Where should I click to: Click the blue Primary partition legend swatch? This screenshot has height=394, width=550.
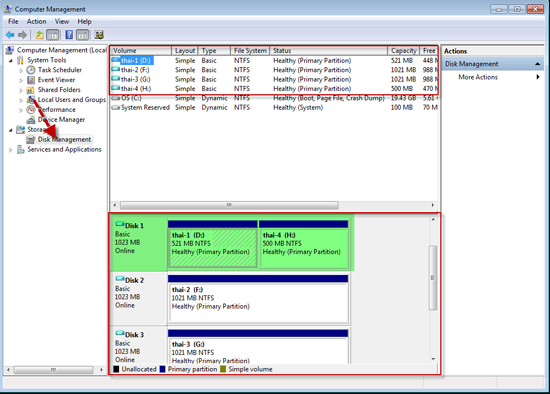162,369
